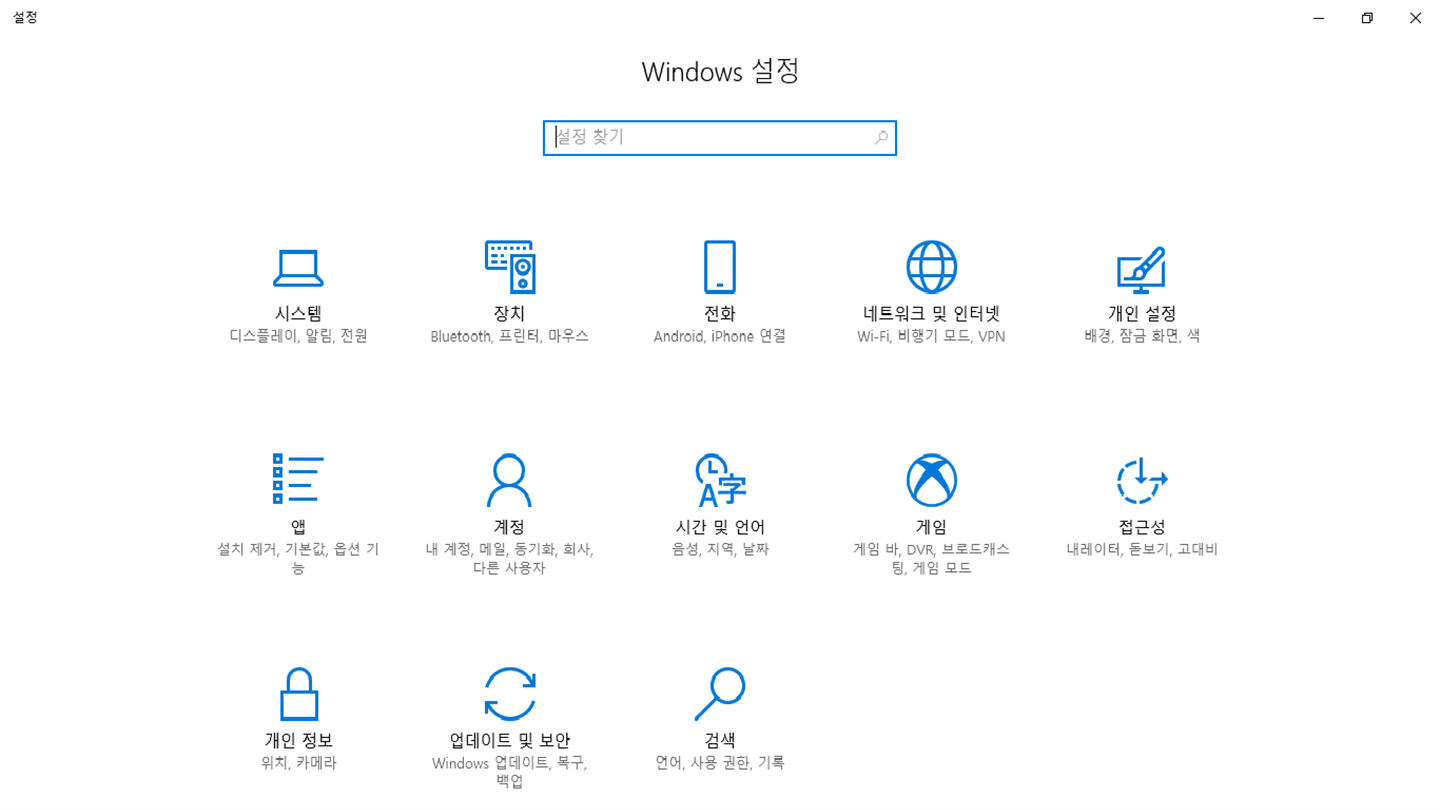Click the 'Android, iPhone 연결' description
This screenshot has height=810, width=1440.
(720, 336)
